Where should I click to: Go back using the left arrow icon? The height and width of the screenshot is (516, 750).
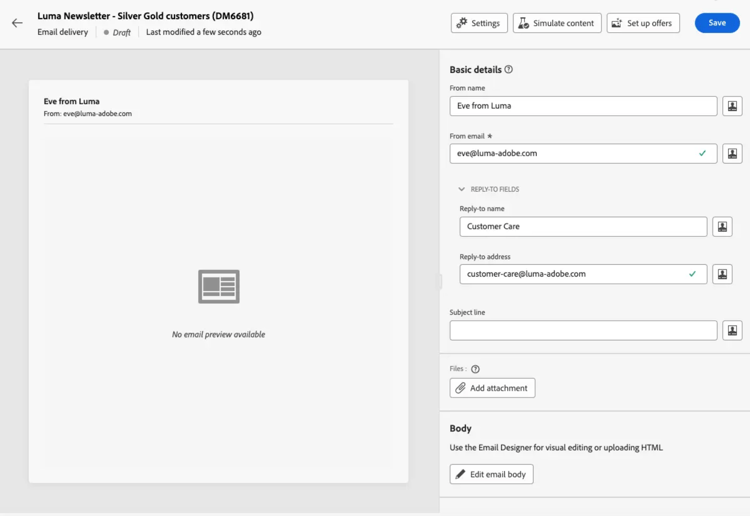click(17, 23)
